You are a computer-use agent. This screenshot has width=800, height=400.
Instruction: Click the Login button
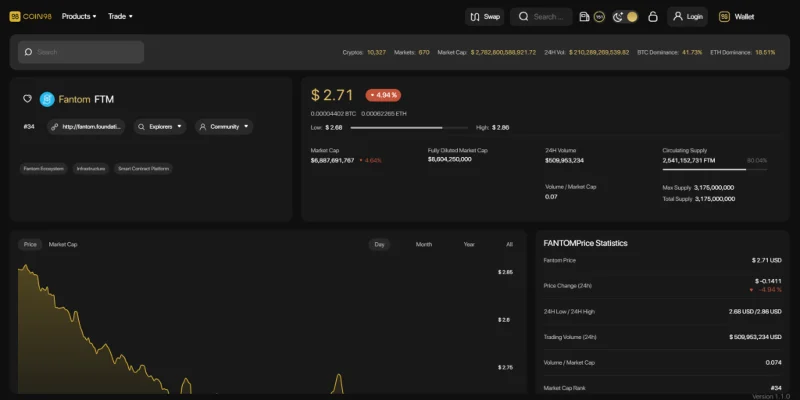pos(687,17)
